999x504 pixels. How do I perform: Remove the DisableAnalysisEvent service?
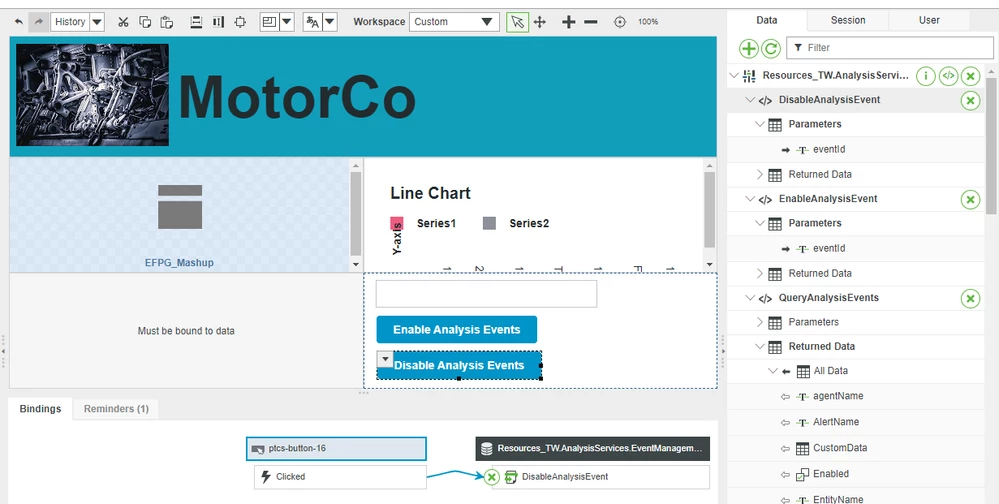click(970, 101)
